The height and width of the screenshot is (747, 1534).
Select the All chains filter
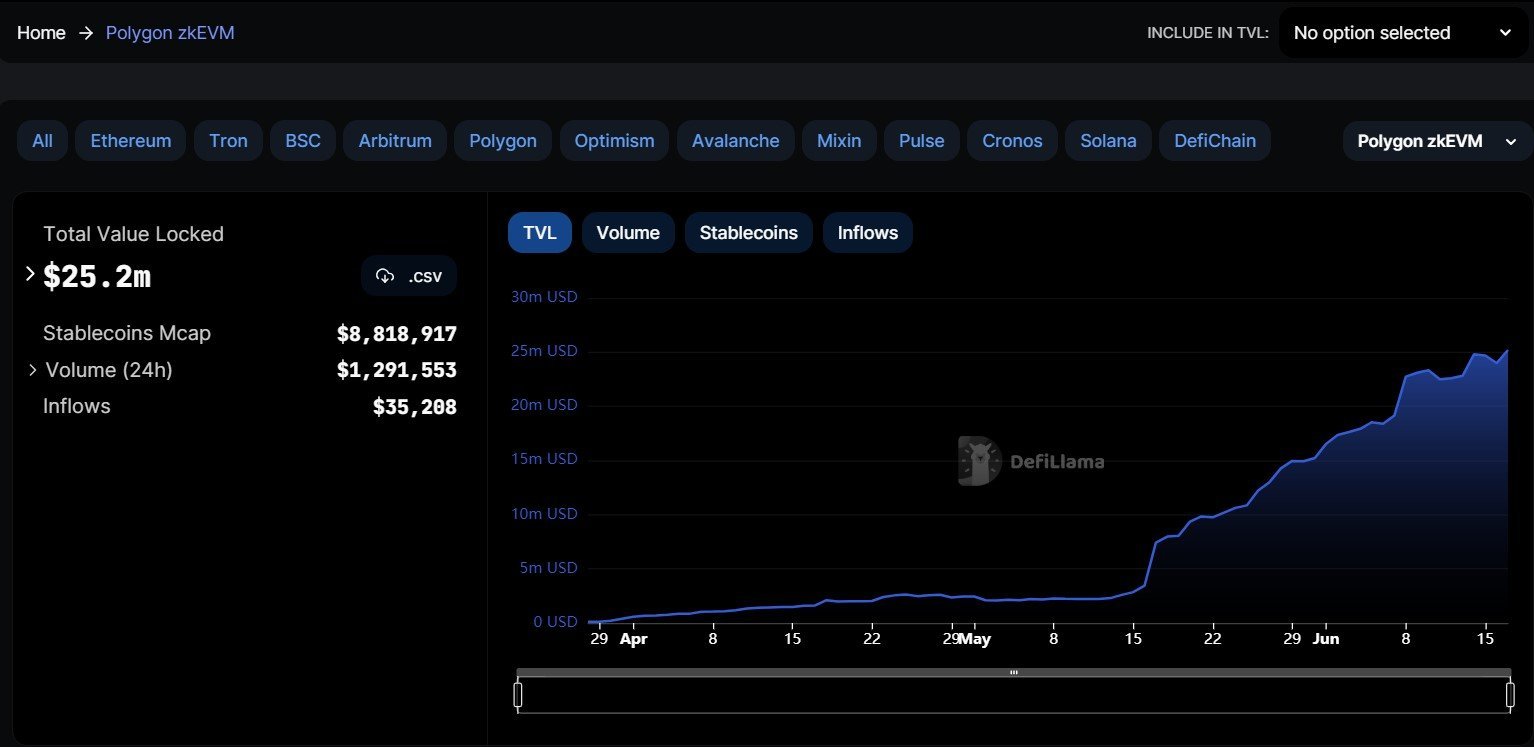42,140
